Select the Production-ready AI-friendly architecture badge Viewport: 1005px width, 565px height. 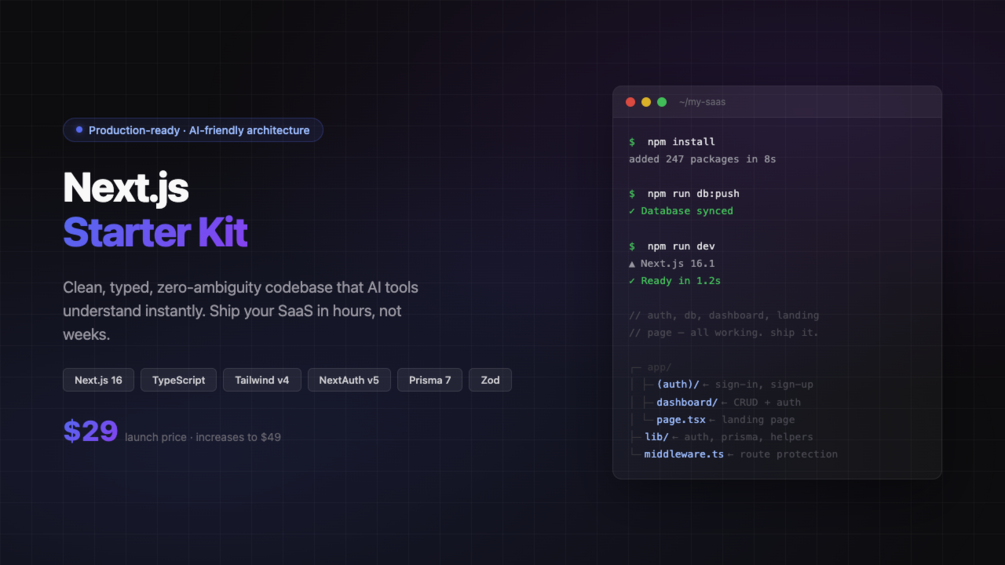pyautogui.click(x=193, y=130)
